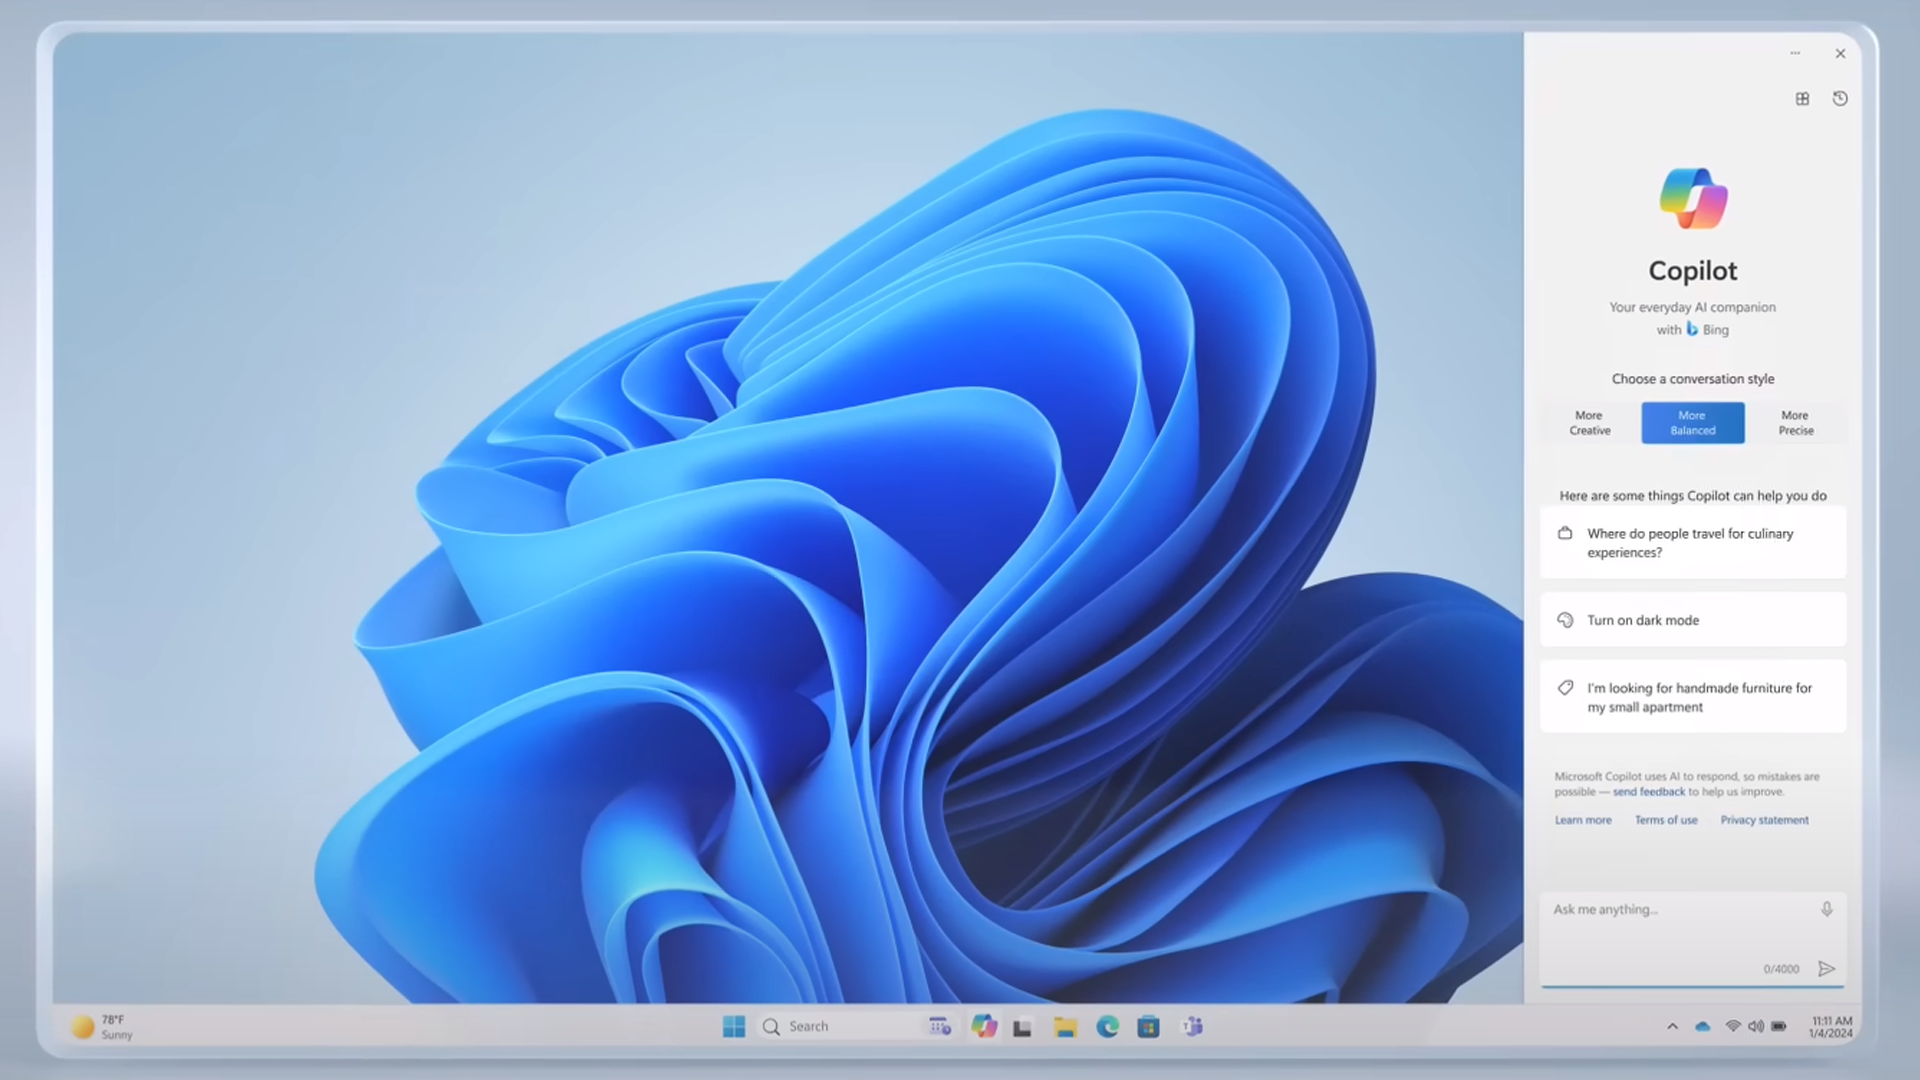Open Copilot more options ellipsis menu
The height and width of the screenshot is (1080, 1920).
[x=1795, y=53]
